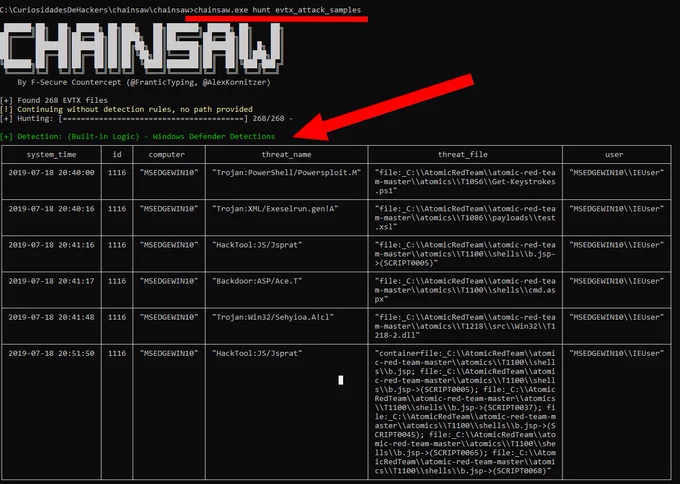Click user MSEDGEWIN10\\IEUser in the 20:40:00 row
The height and width of the screenshot is (484, 680).
[616, 173]
